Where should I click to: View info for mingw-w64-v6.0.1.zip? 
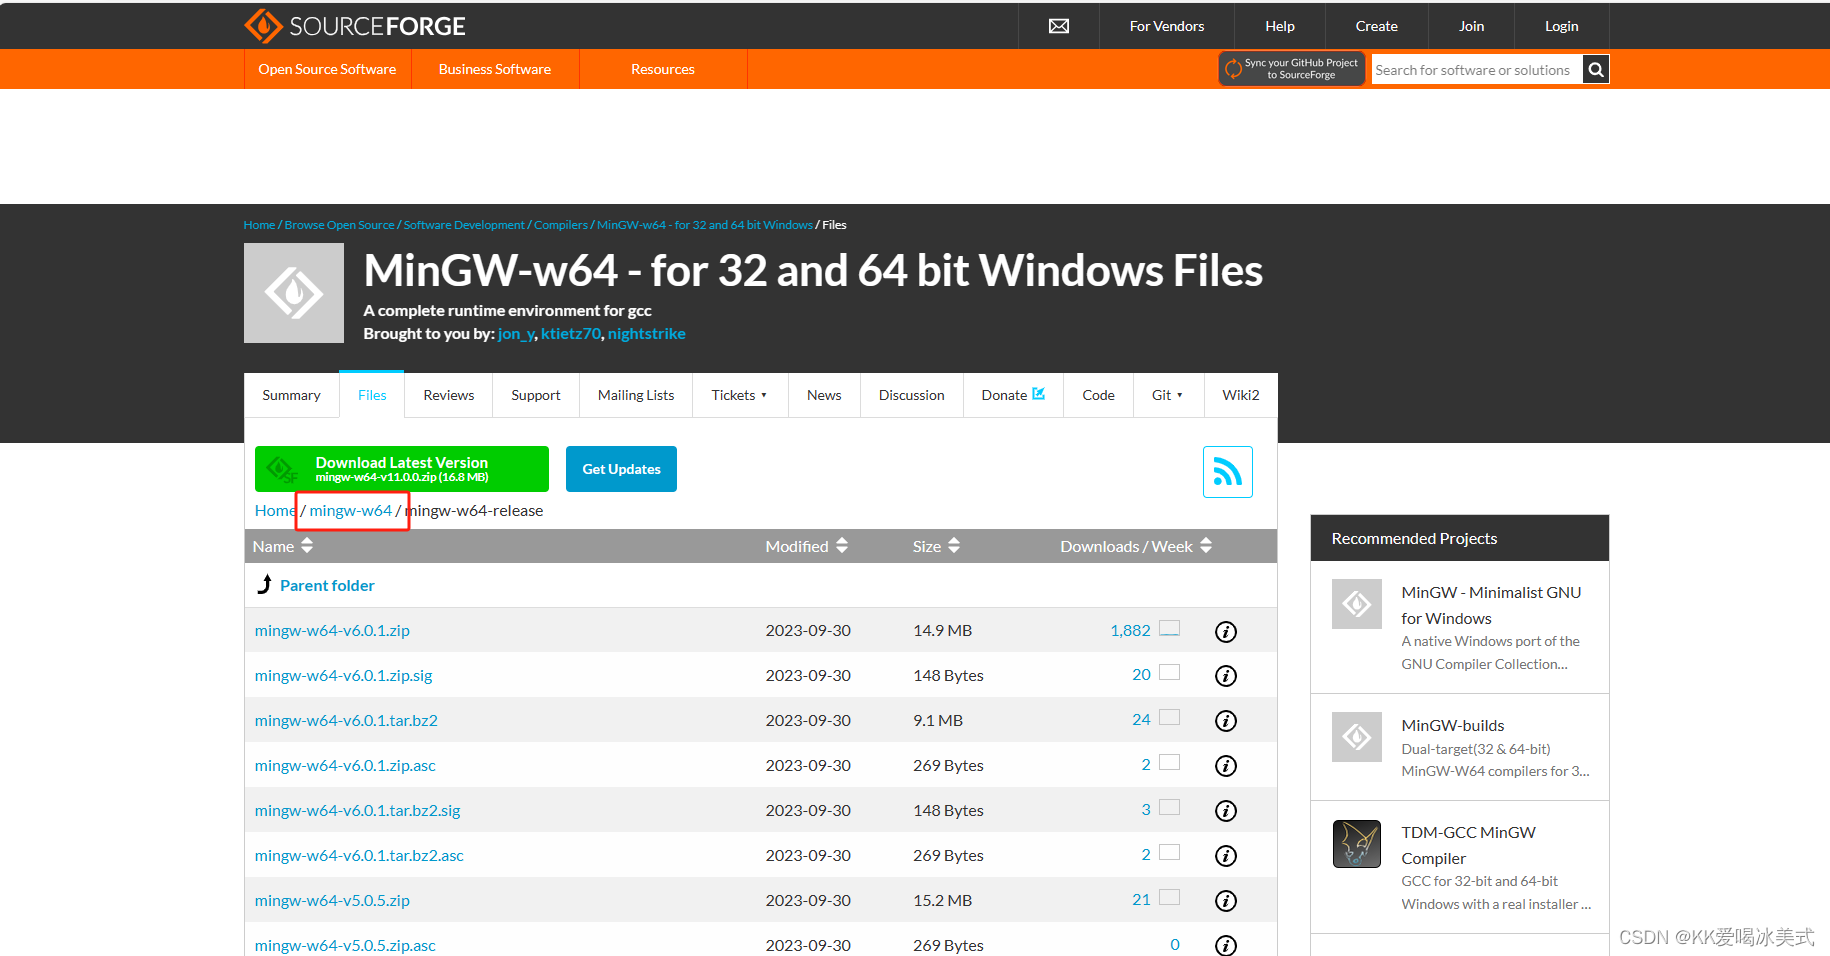pos(1226,632)
